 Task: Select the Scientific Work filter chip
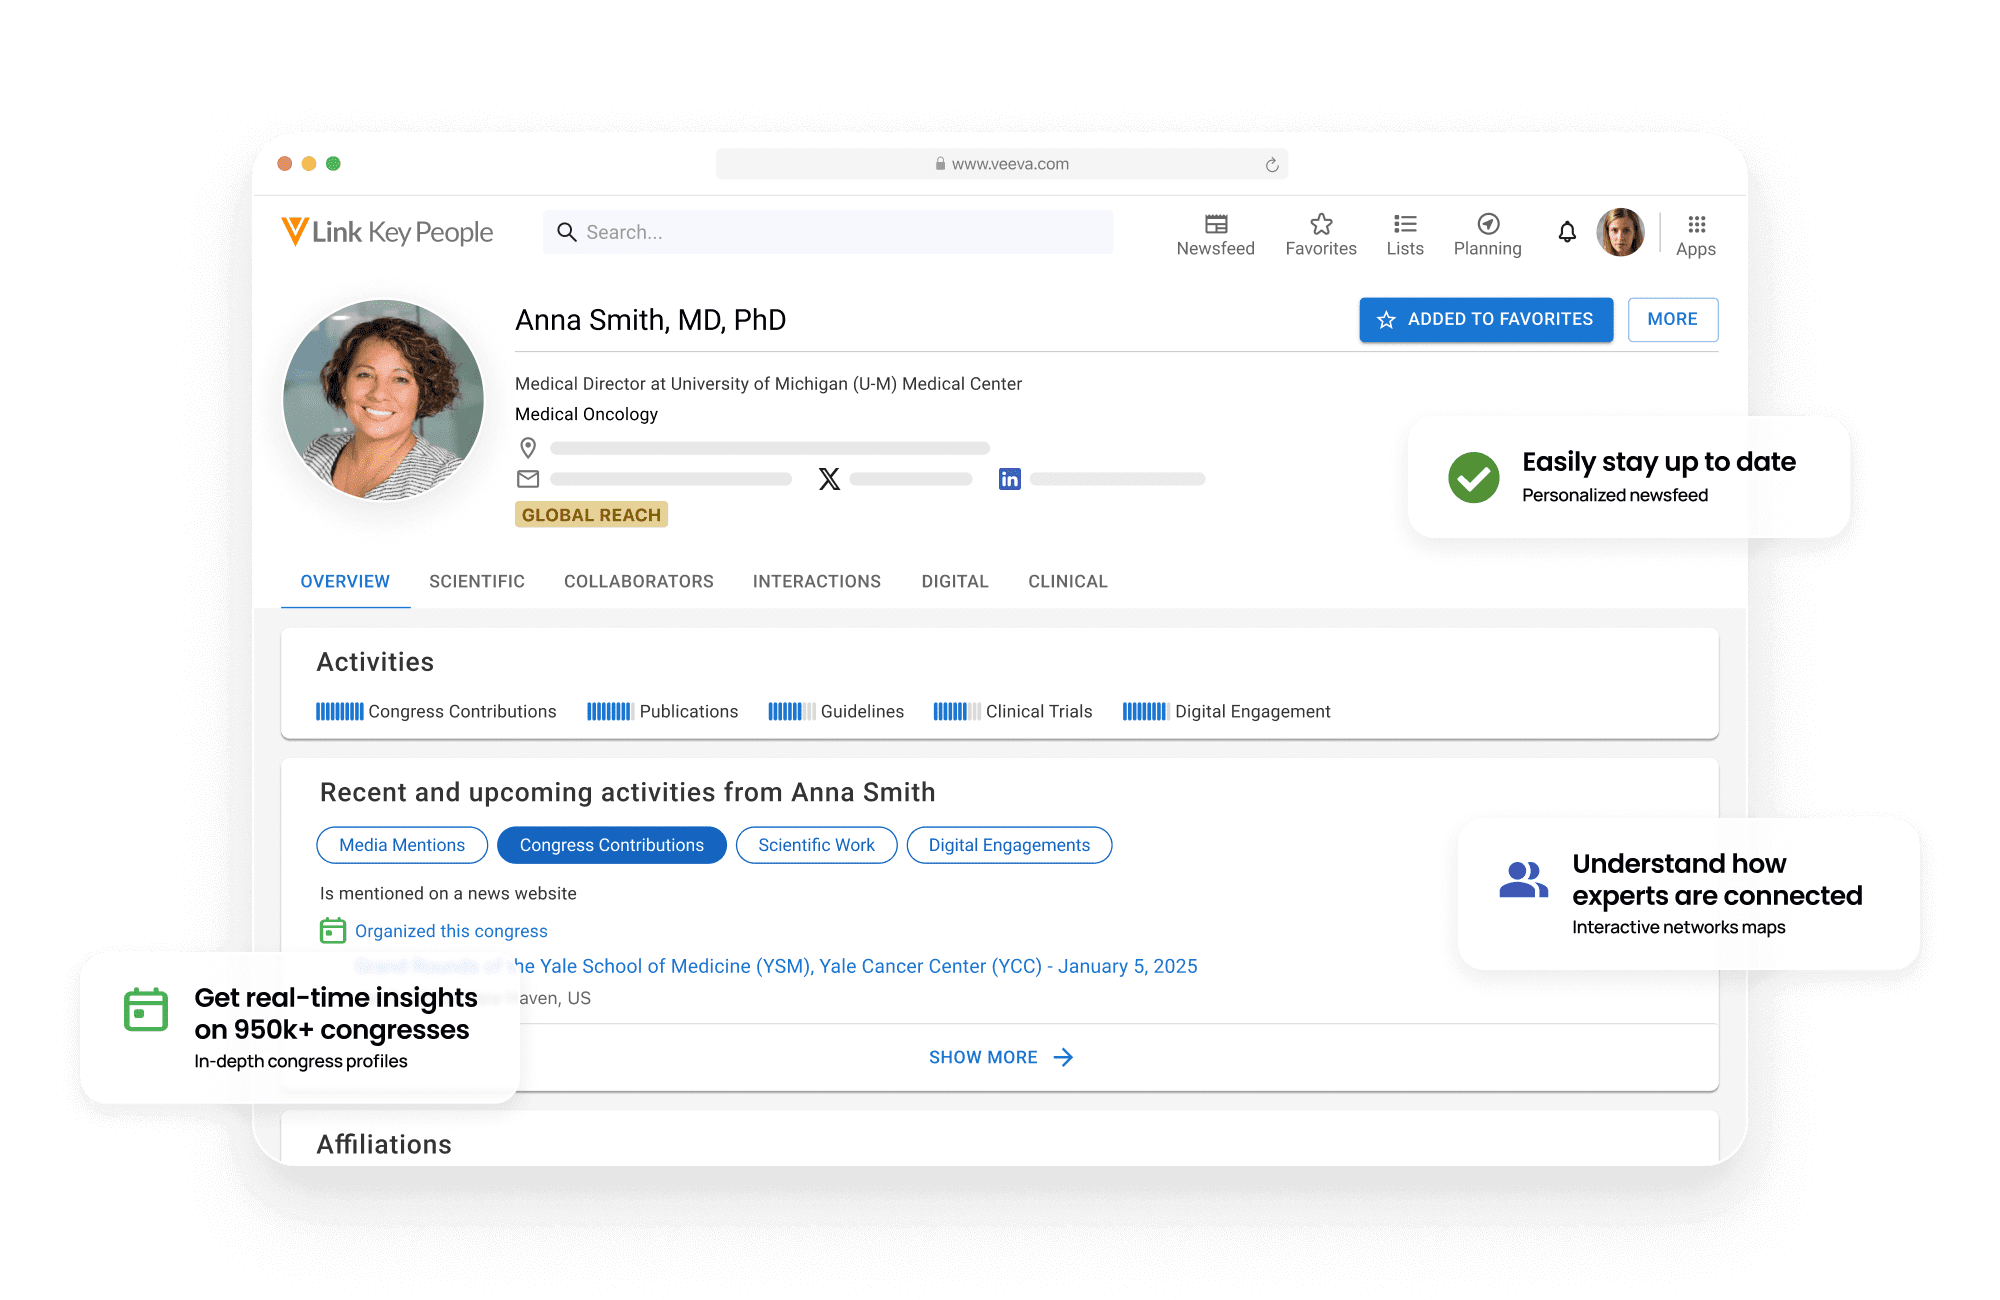(x=816, y=845)
